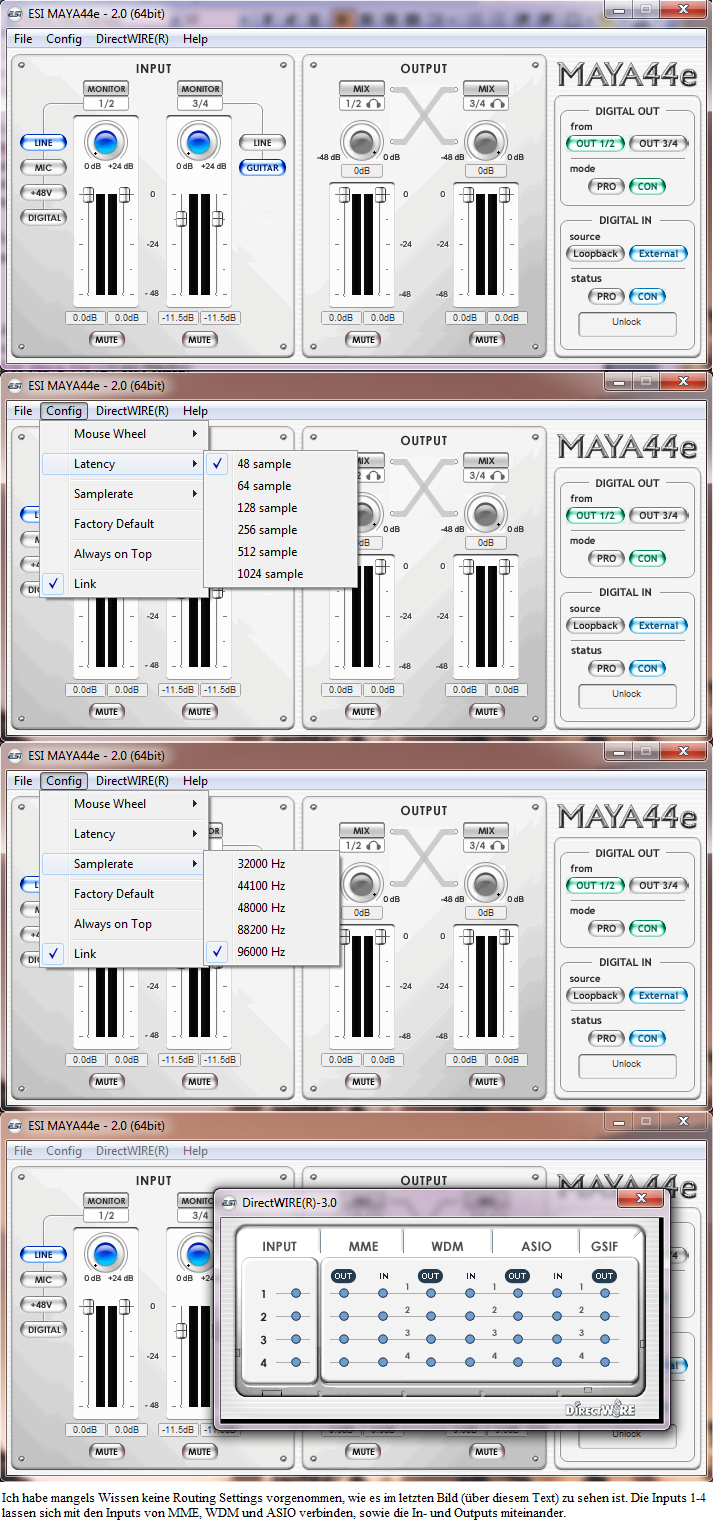Enable MIC input in the no-menu window
This screenshot has width=714, height=1524.
(x=43, y=167)
